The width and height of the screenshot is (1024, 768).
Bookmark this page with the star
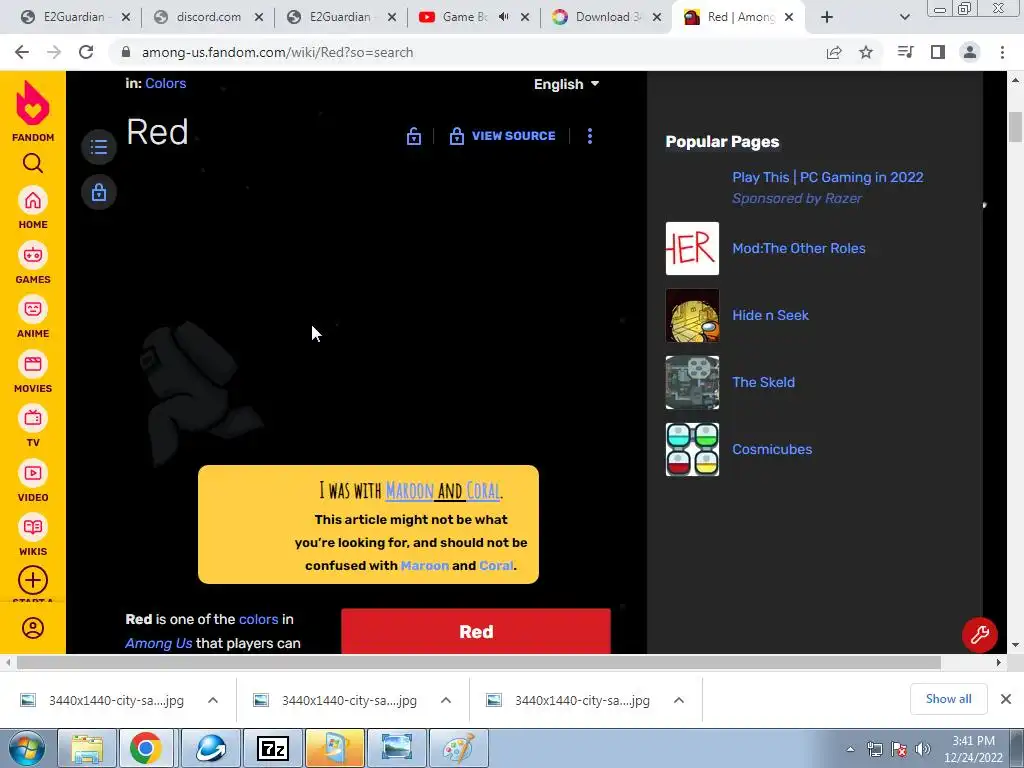click(866, 52)
